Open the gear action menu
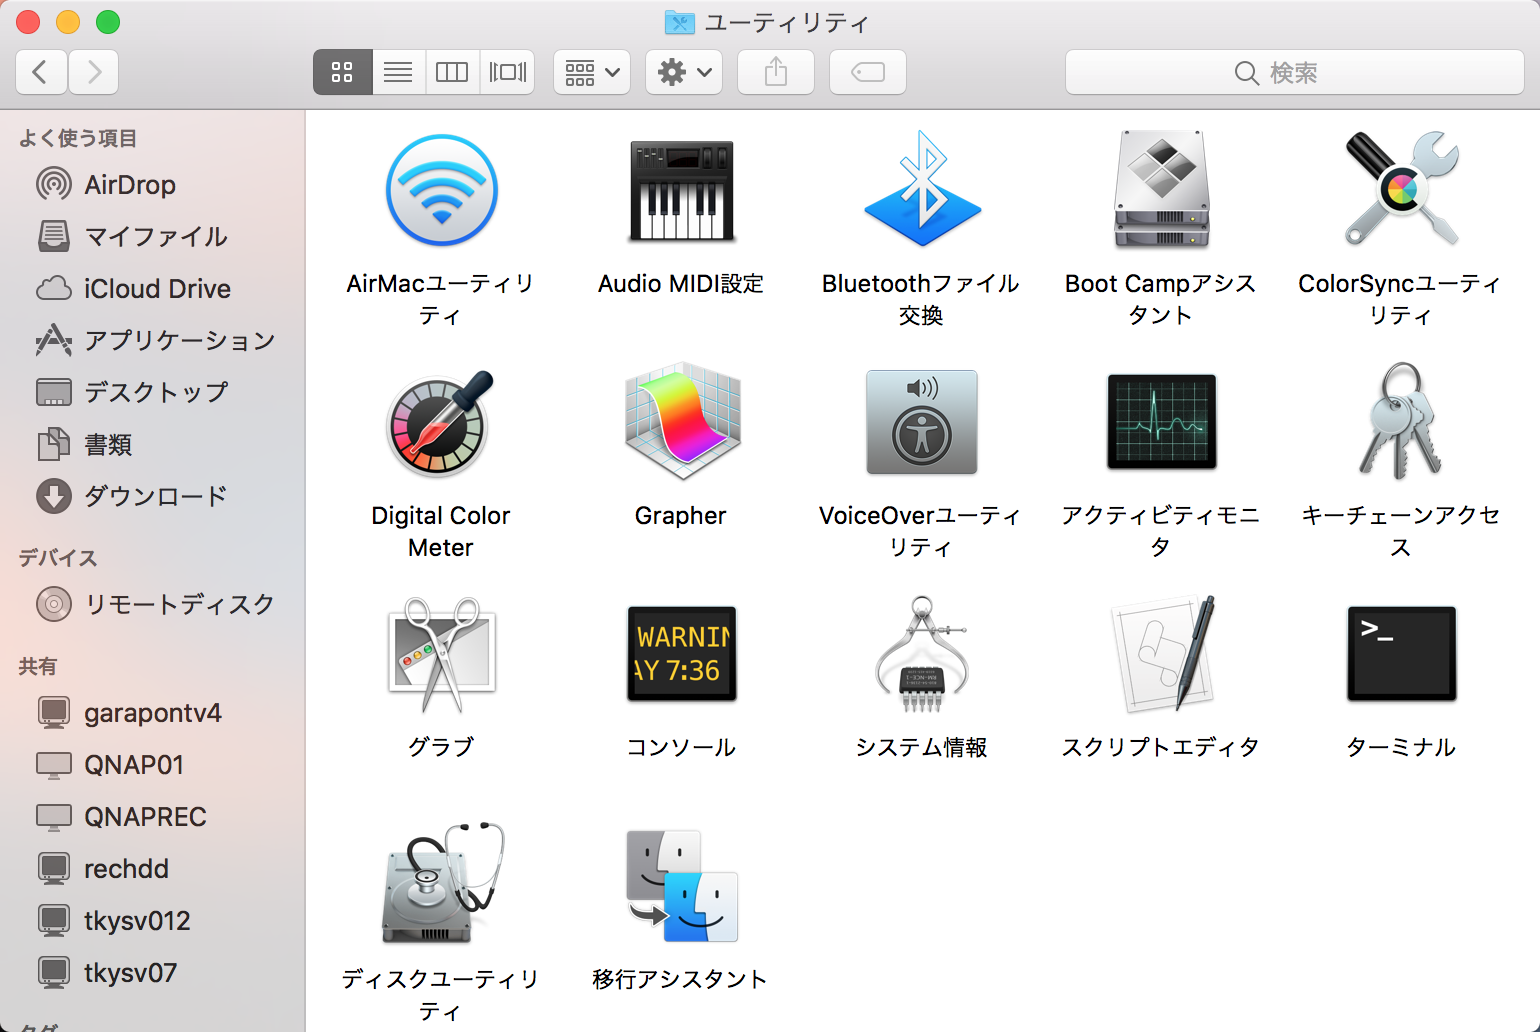The image size is (1540, 1032). pos(684,72)
